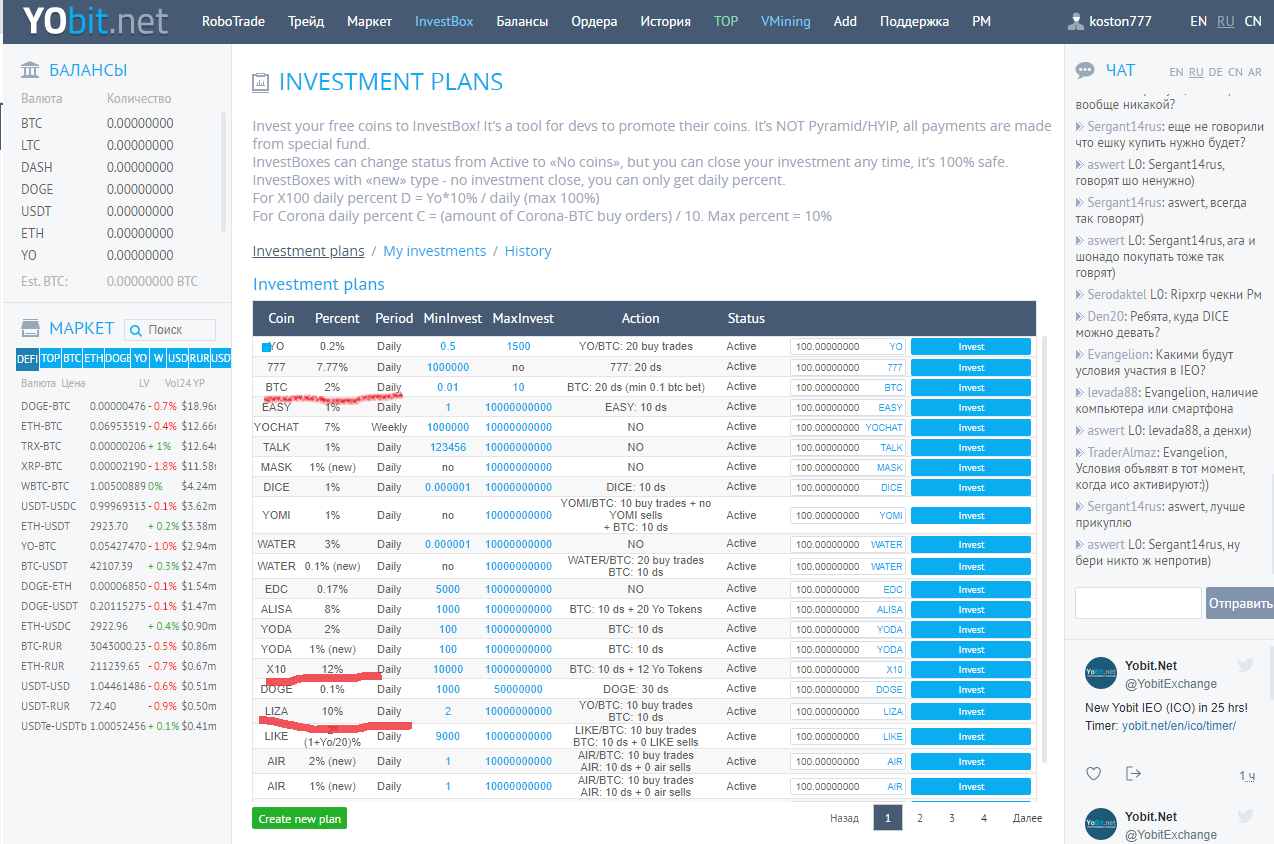Invest in the LIZA plan
The width and height of the screenshot is (1274, 844).
[970, 712]
